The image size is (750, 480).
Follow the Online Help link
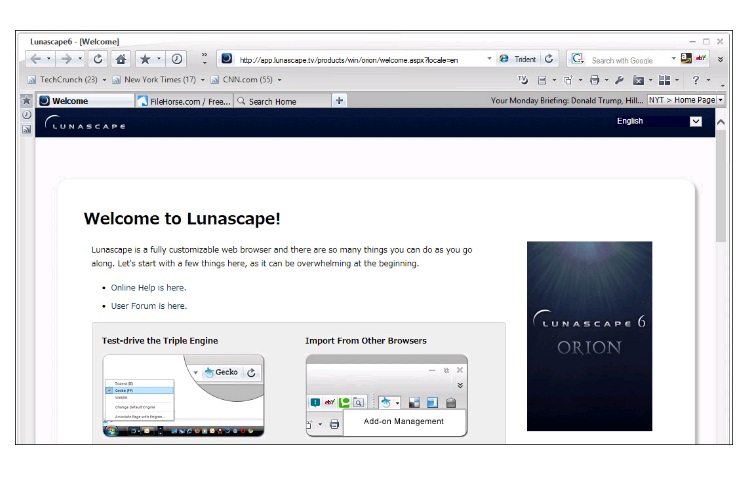tap(148, 288)
